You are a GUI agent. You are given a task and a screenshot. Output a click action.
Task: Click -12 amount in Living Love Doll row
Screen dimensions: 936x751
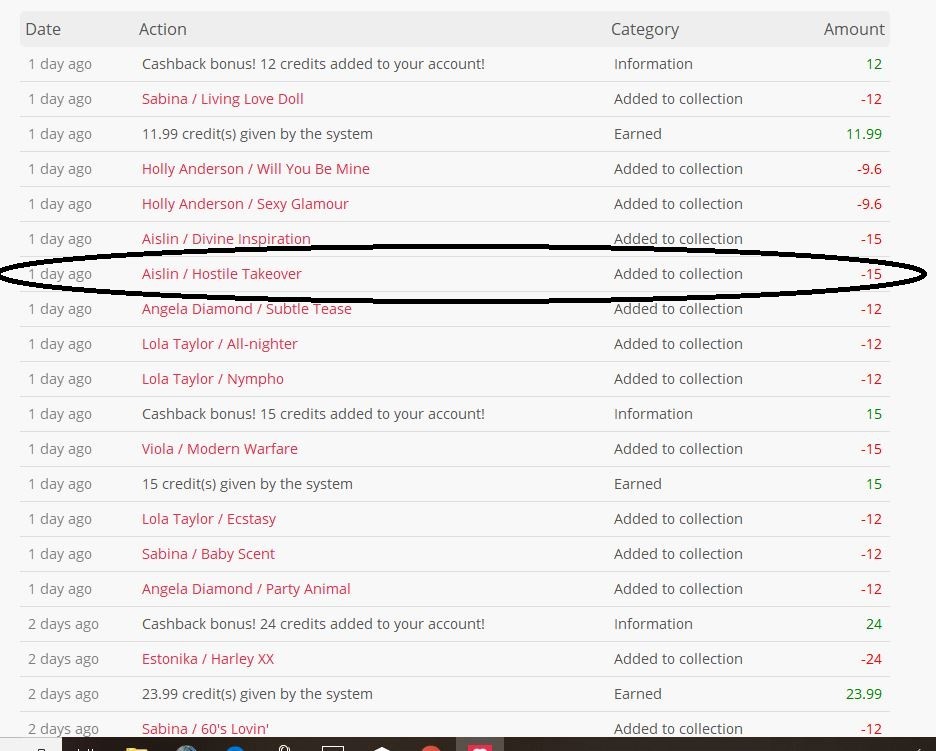[x=871, y=99]
